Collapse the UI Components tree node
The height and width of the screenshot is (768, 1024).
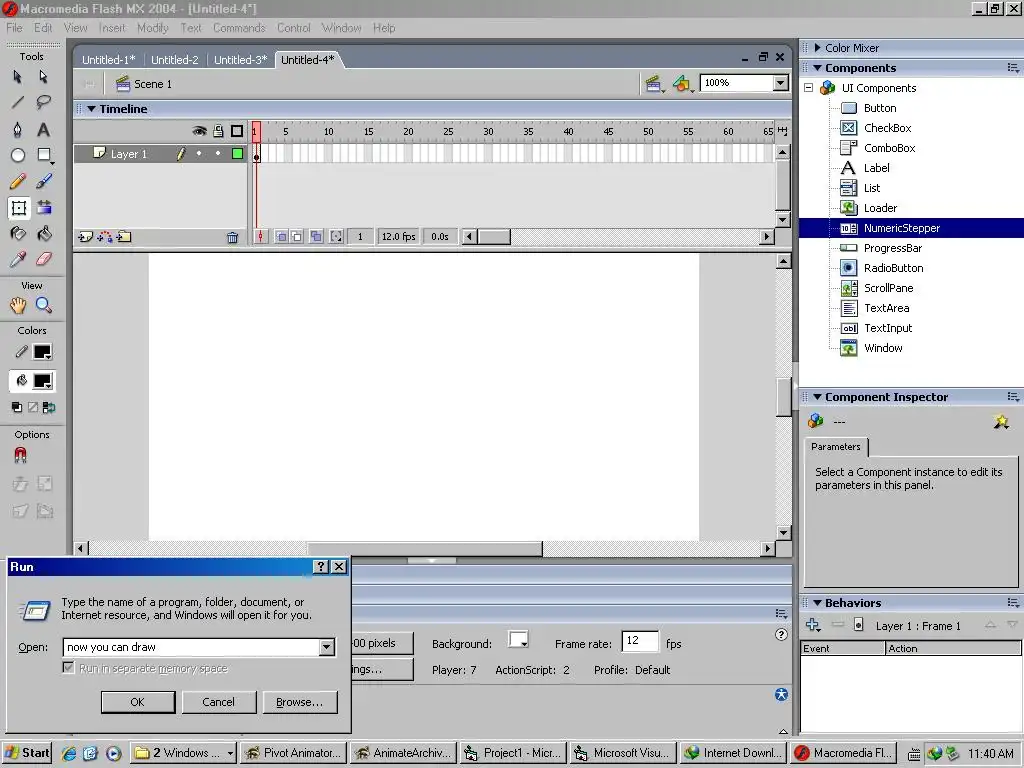(x=808, y=88)
